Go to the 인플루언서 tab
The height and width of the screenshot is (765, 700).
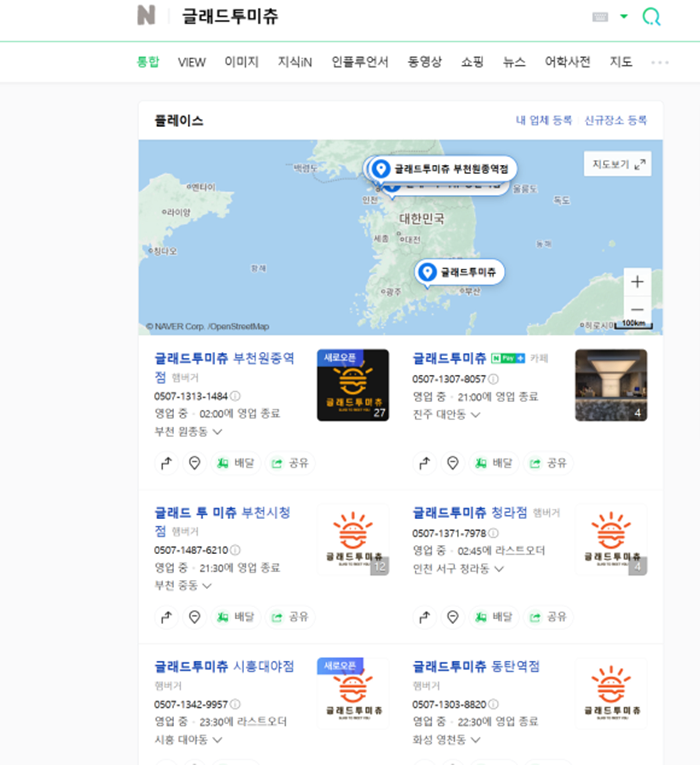[x=360, y=62]
